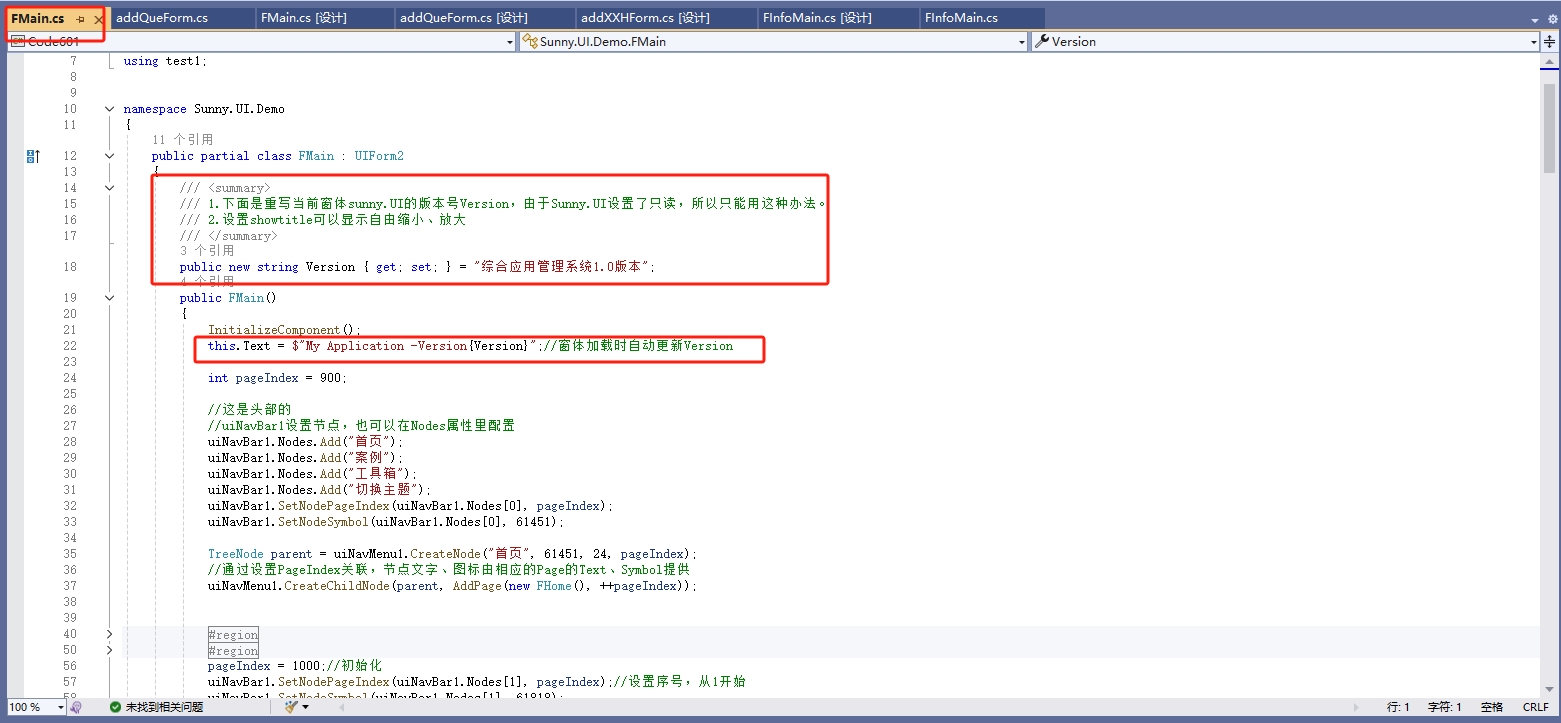Click the vertical scrollbar down arrow
The image size is (1561, 723).
coord(1550,690)
